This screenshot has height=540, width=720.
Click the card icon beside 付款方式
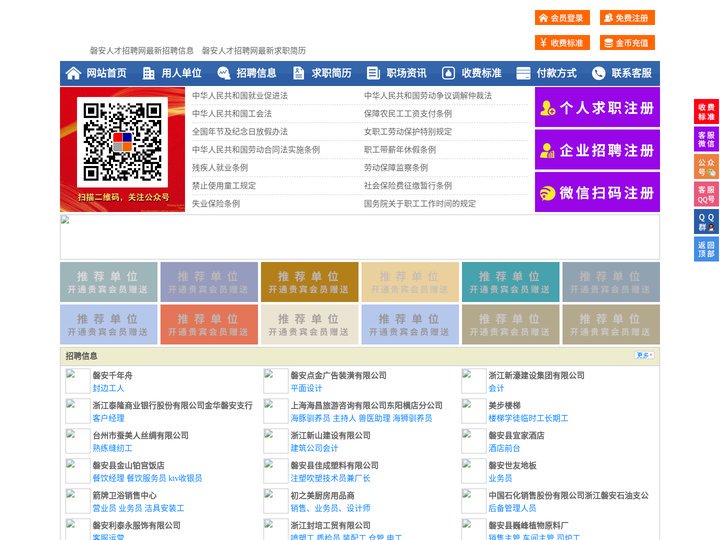pos(523,73)
